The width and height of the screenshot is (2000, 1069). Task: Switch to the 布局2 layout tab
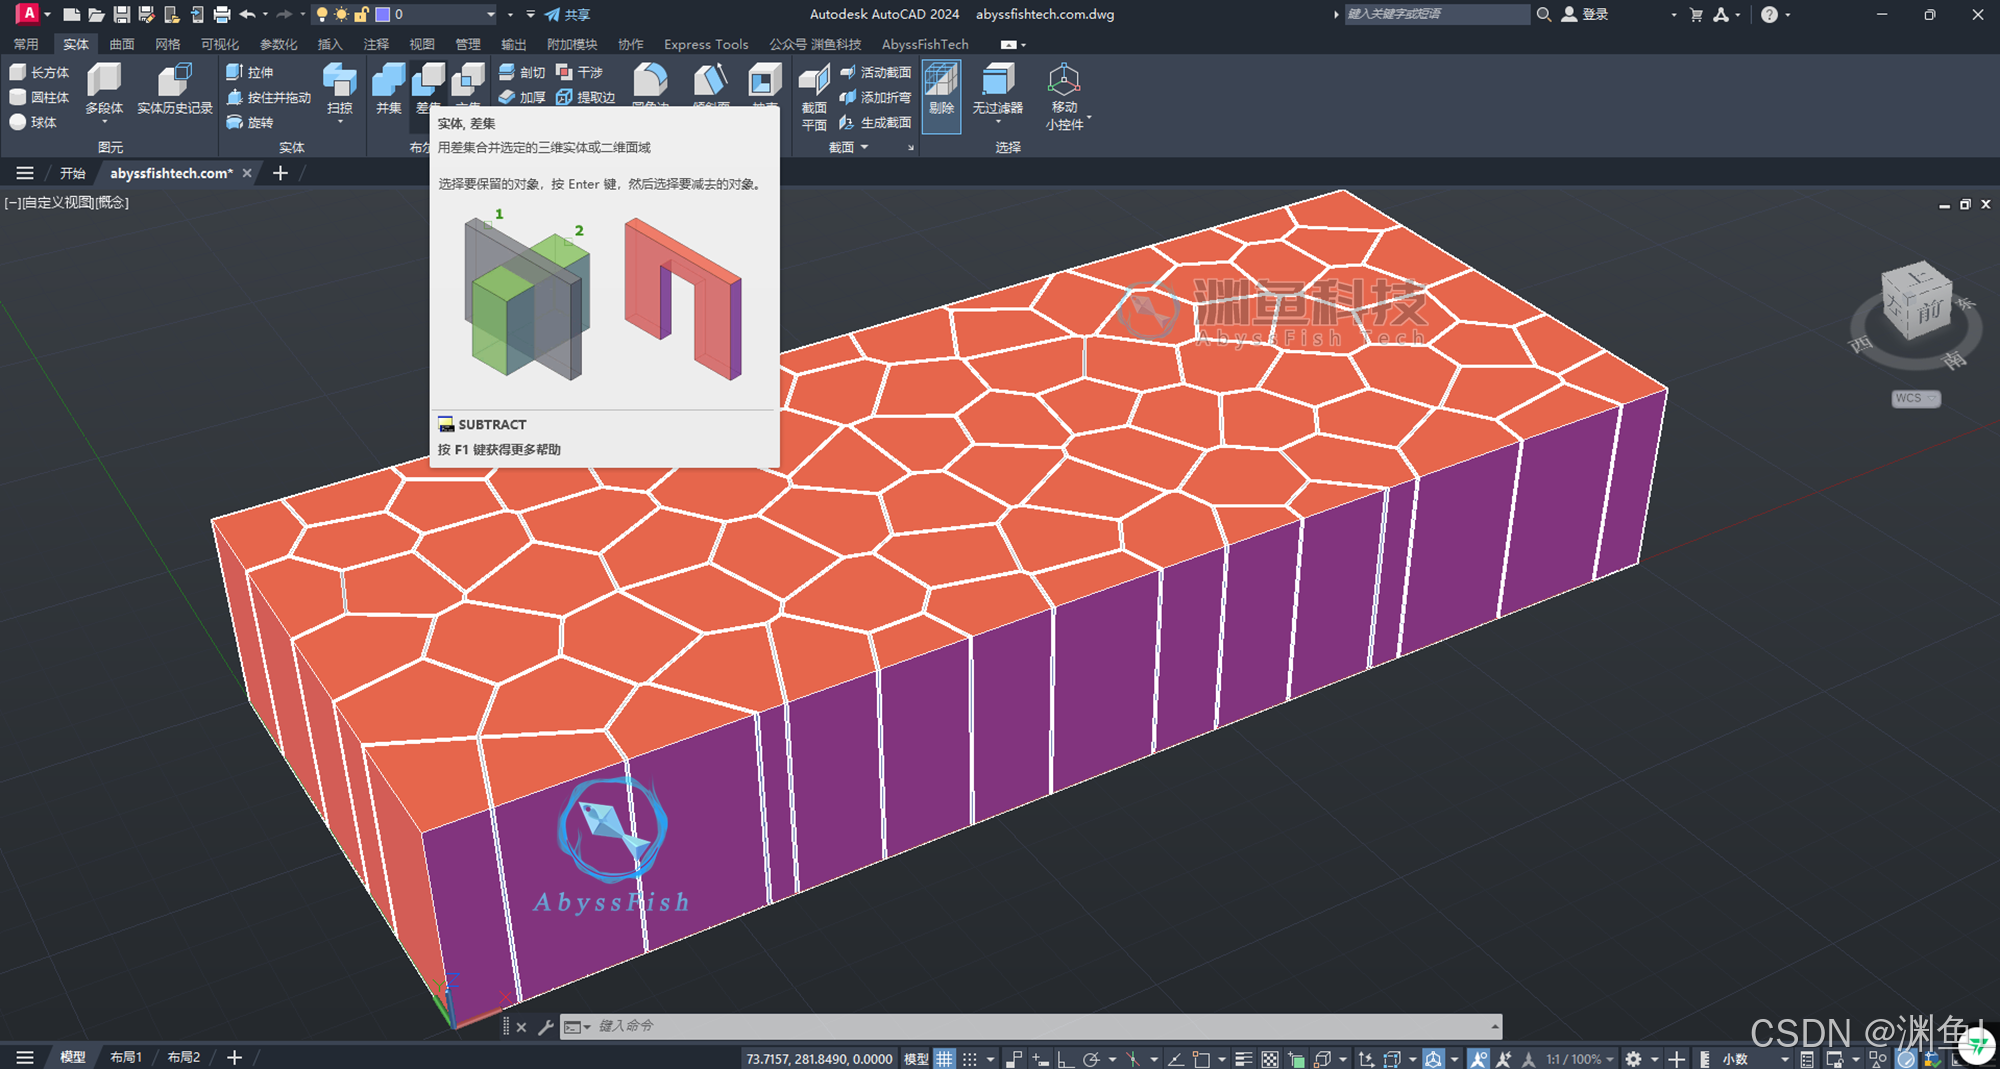tap(184, 1057)
